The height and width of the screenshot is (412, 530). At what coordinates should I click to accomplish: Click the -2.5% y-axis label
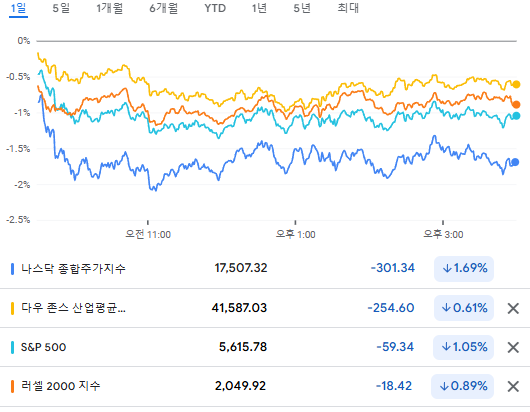18,220
